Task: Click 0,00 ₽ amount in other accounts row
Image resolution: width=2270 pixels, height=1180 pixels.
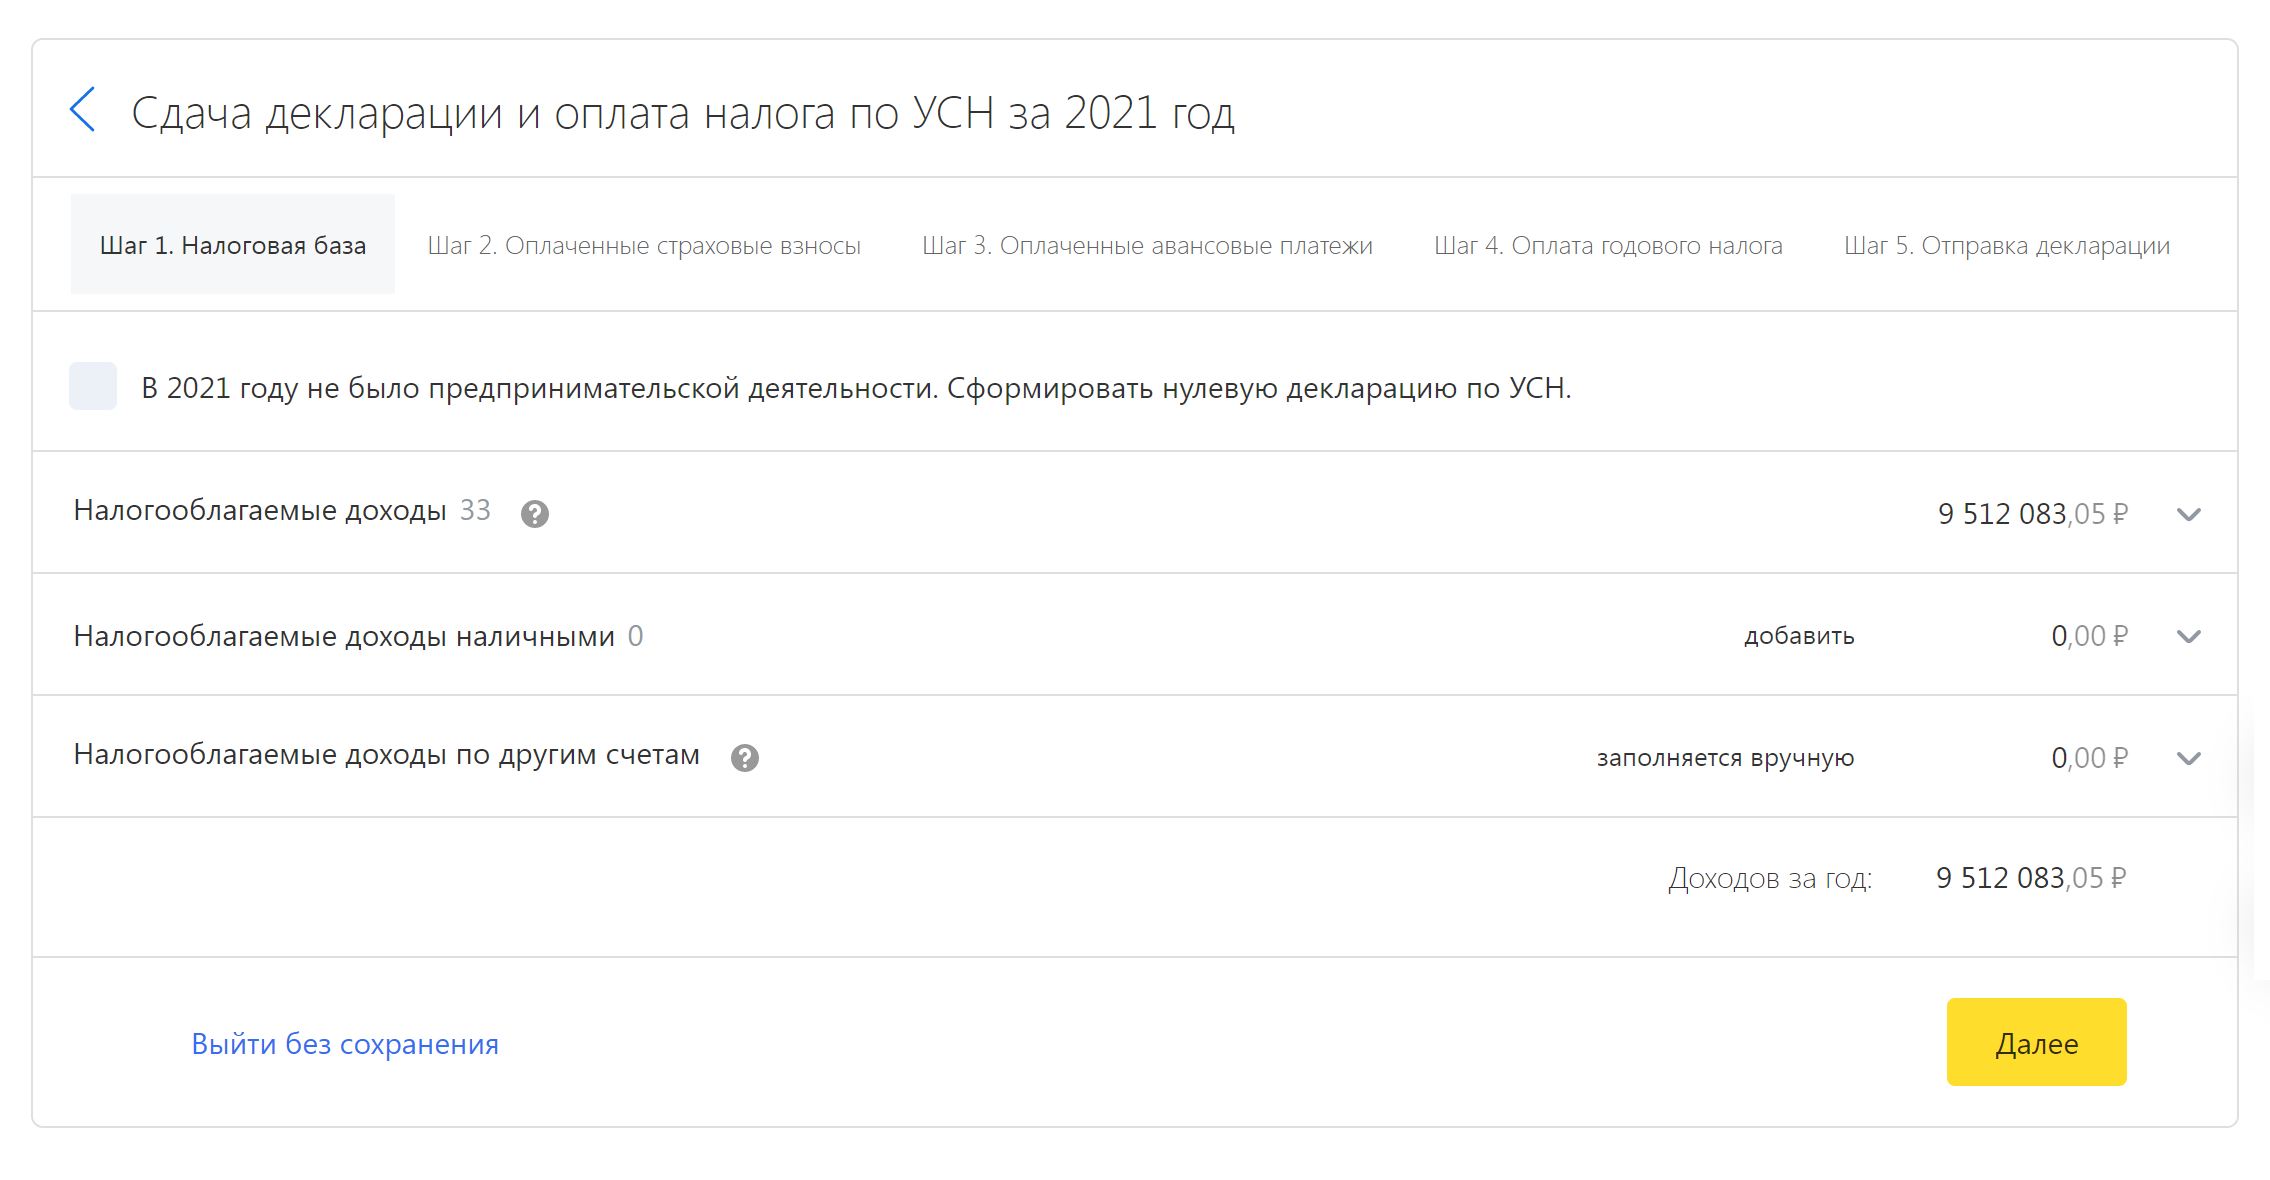Action: pos(2089,758)
